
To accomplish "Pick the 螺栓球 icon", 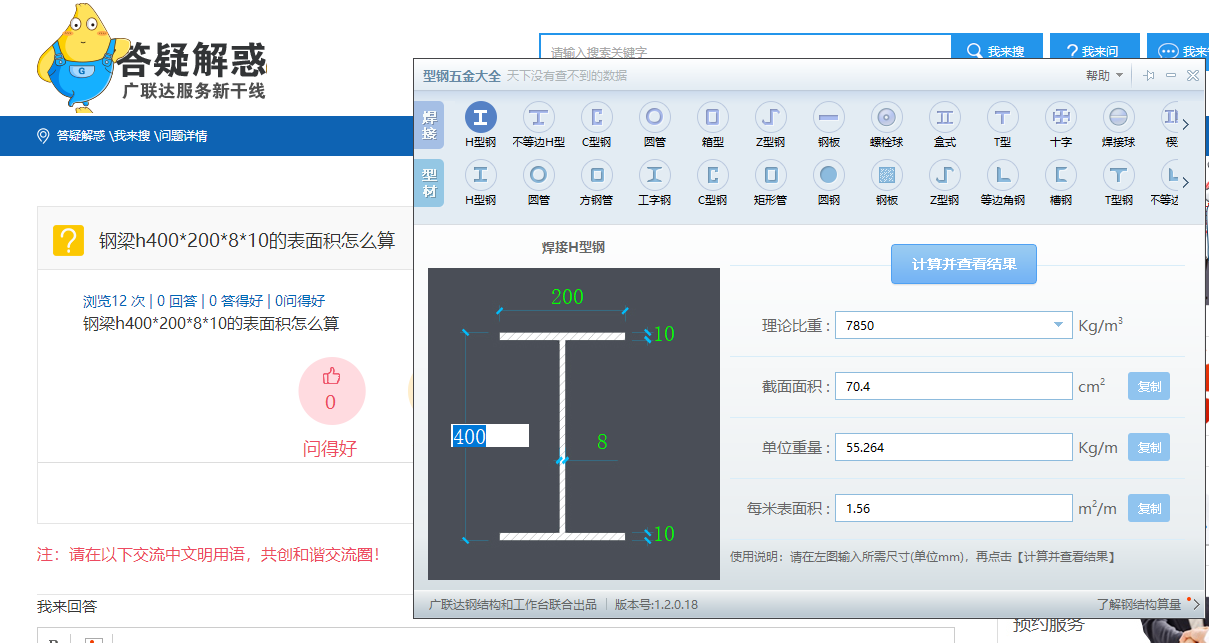I will coord(887,117).
